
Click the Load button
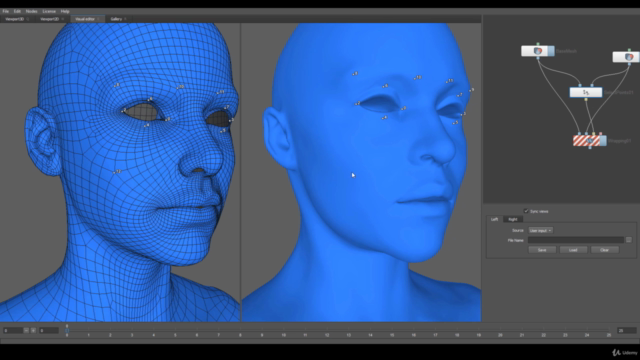(573, 250)
